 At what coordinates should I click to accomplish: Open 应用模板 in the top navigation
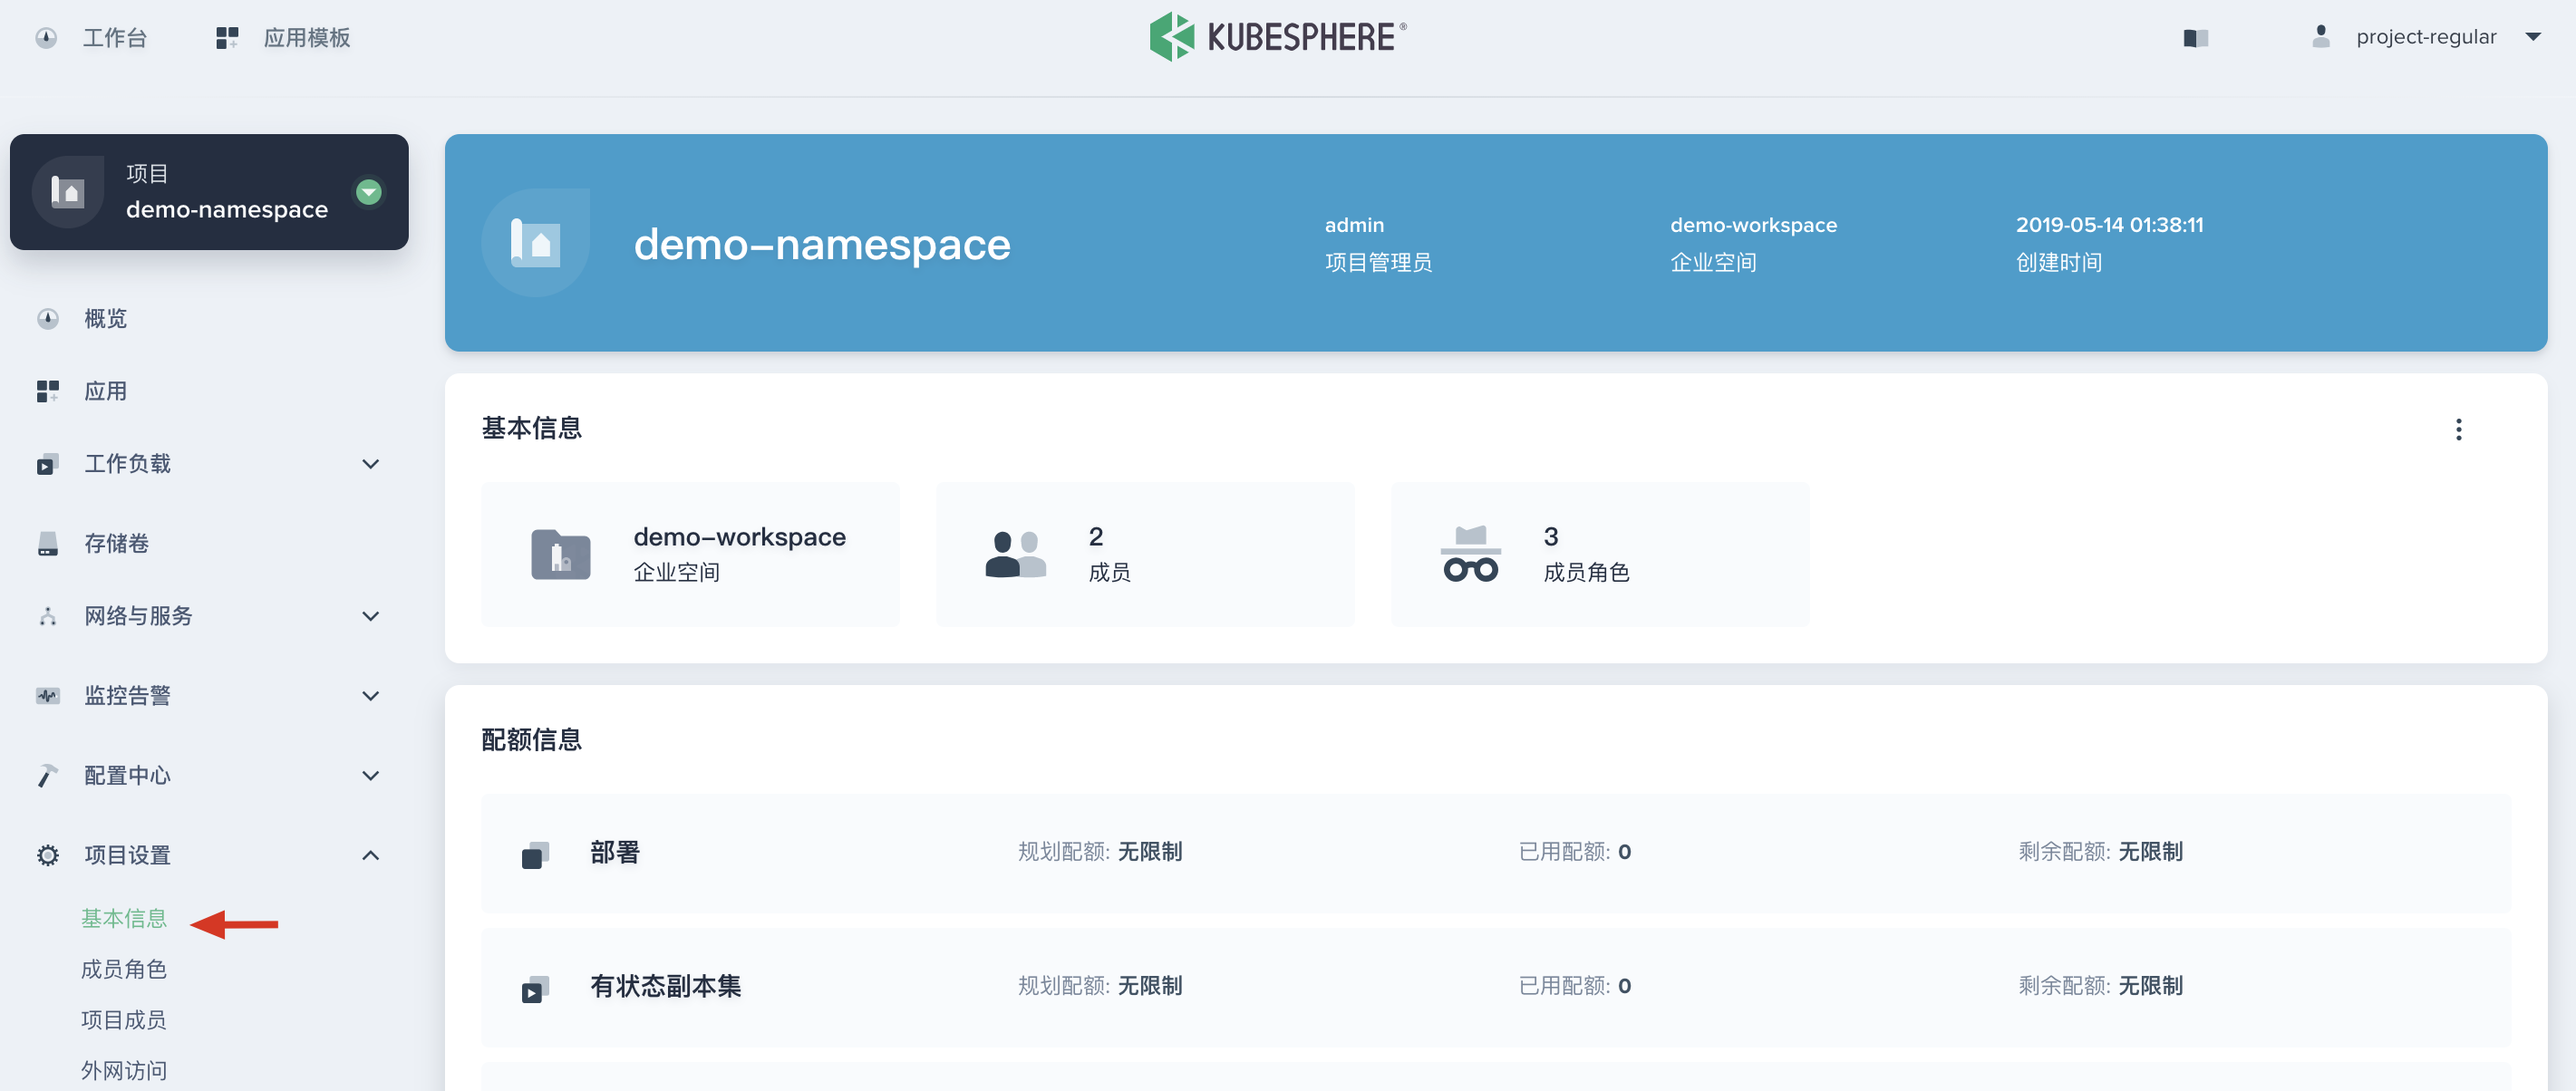(x=306, y=38)
